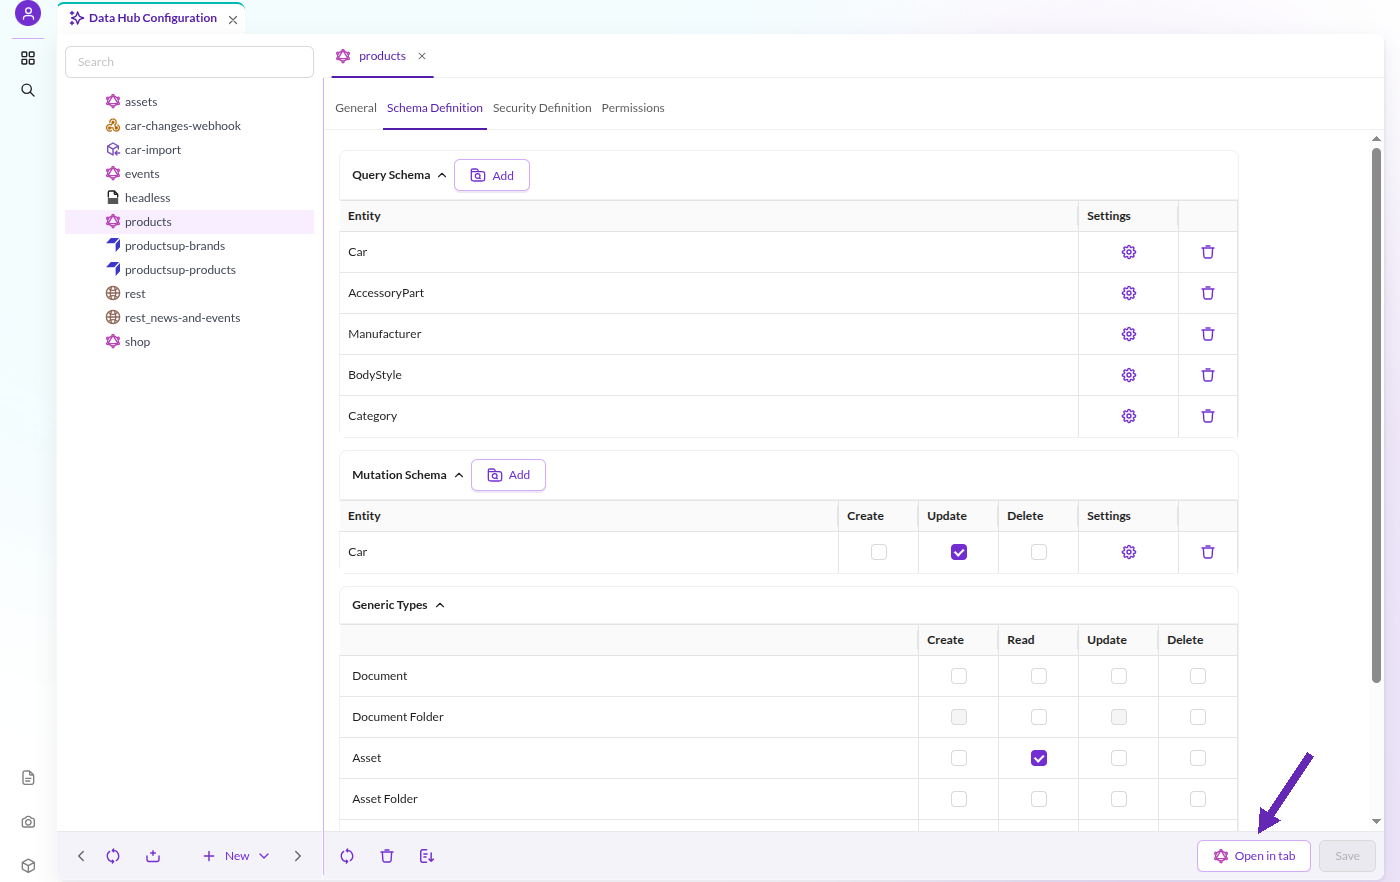This screenshot has height=882, width=1400.
Task: Click the configuration Search field
Action: [x=189, y=62]
